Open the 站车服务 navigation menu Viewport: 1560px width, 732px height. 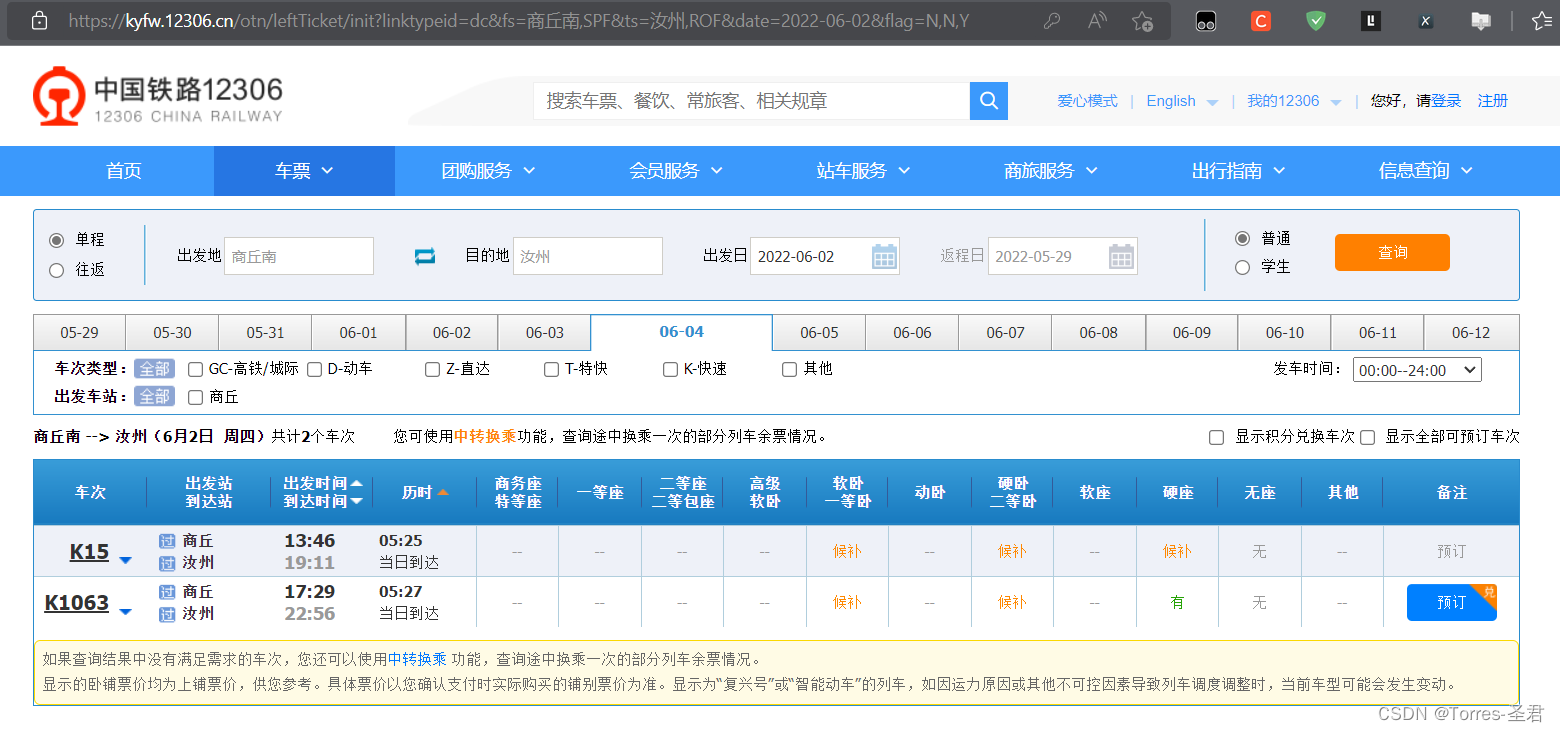click(x=863, y=171)
